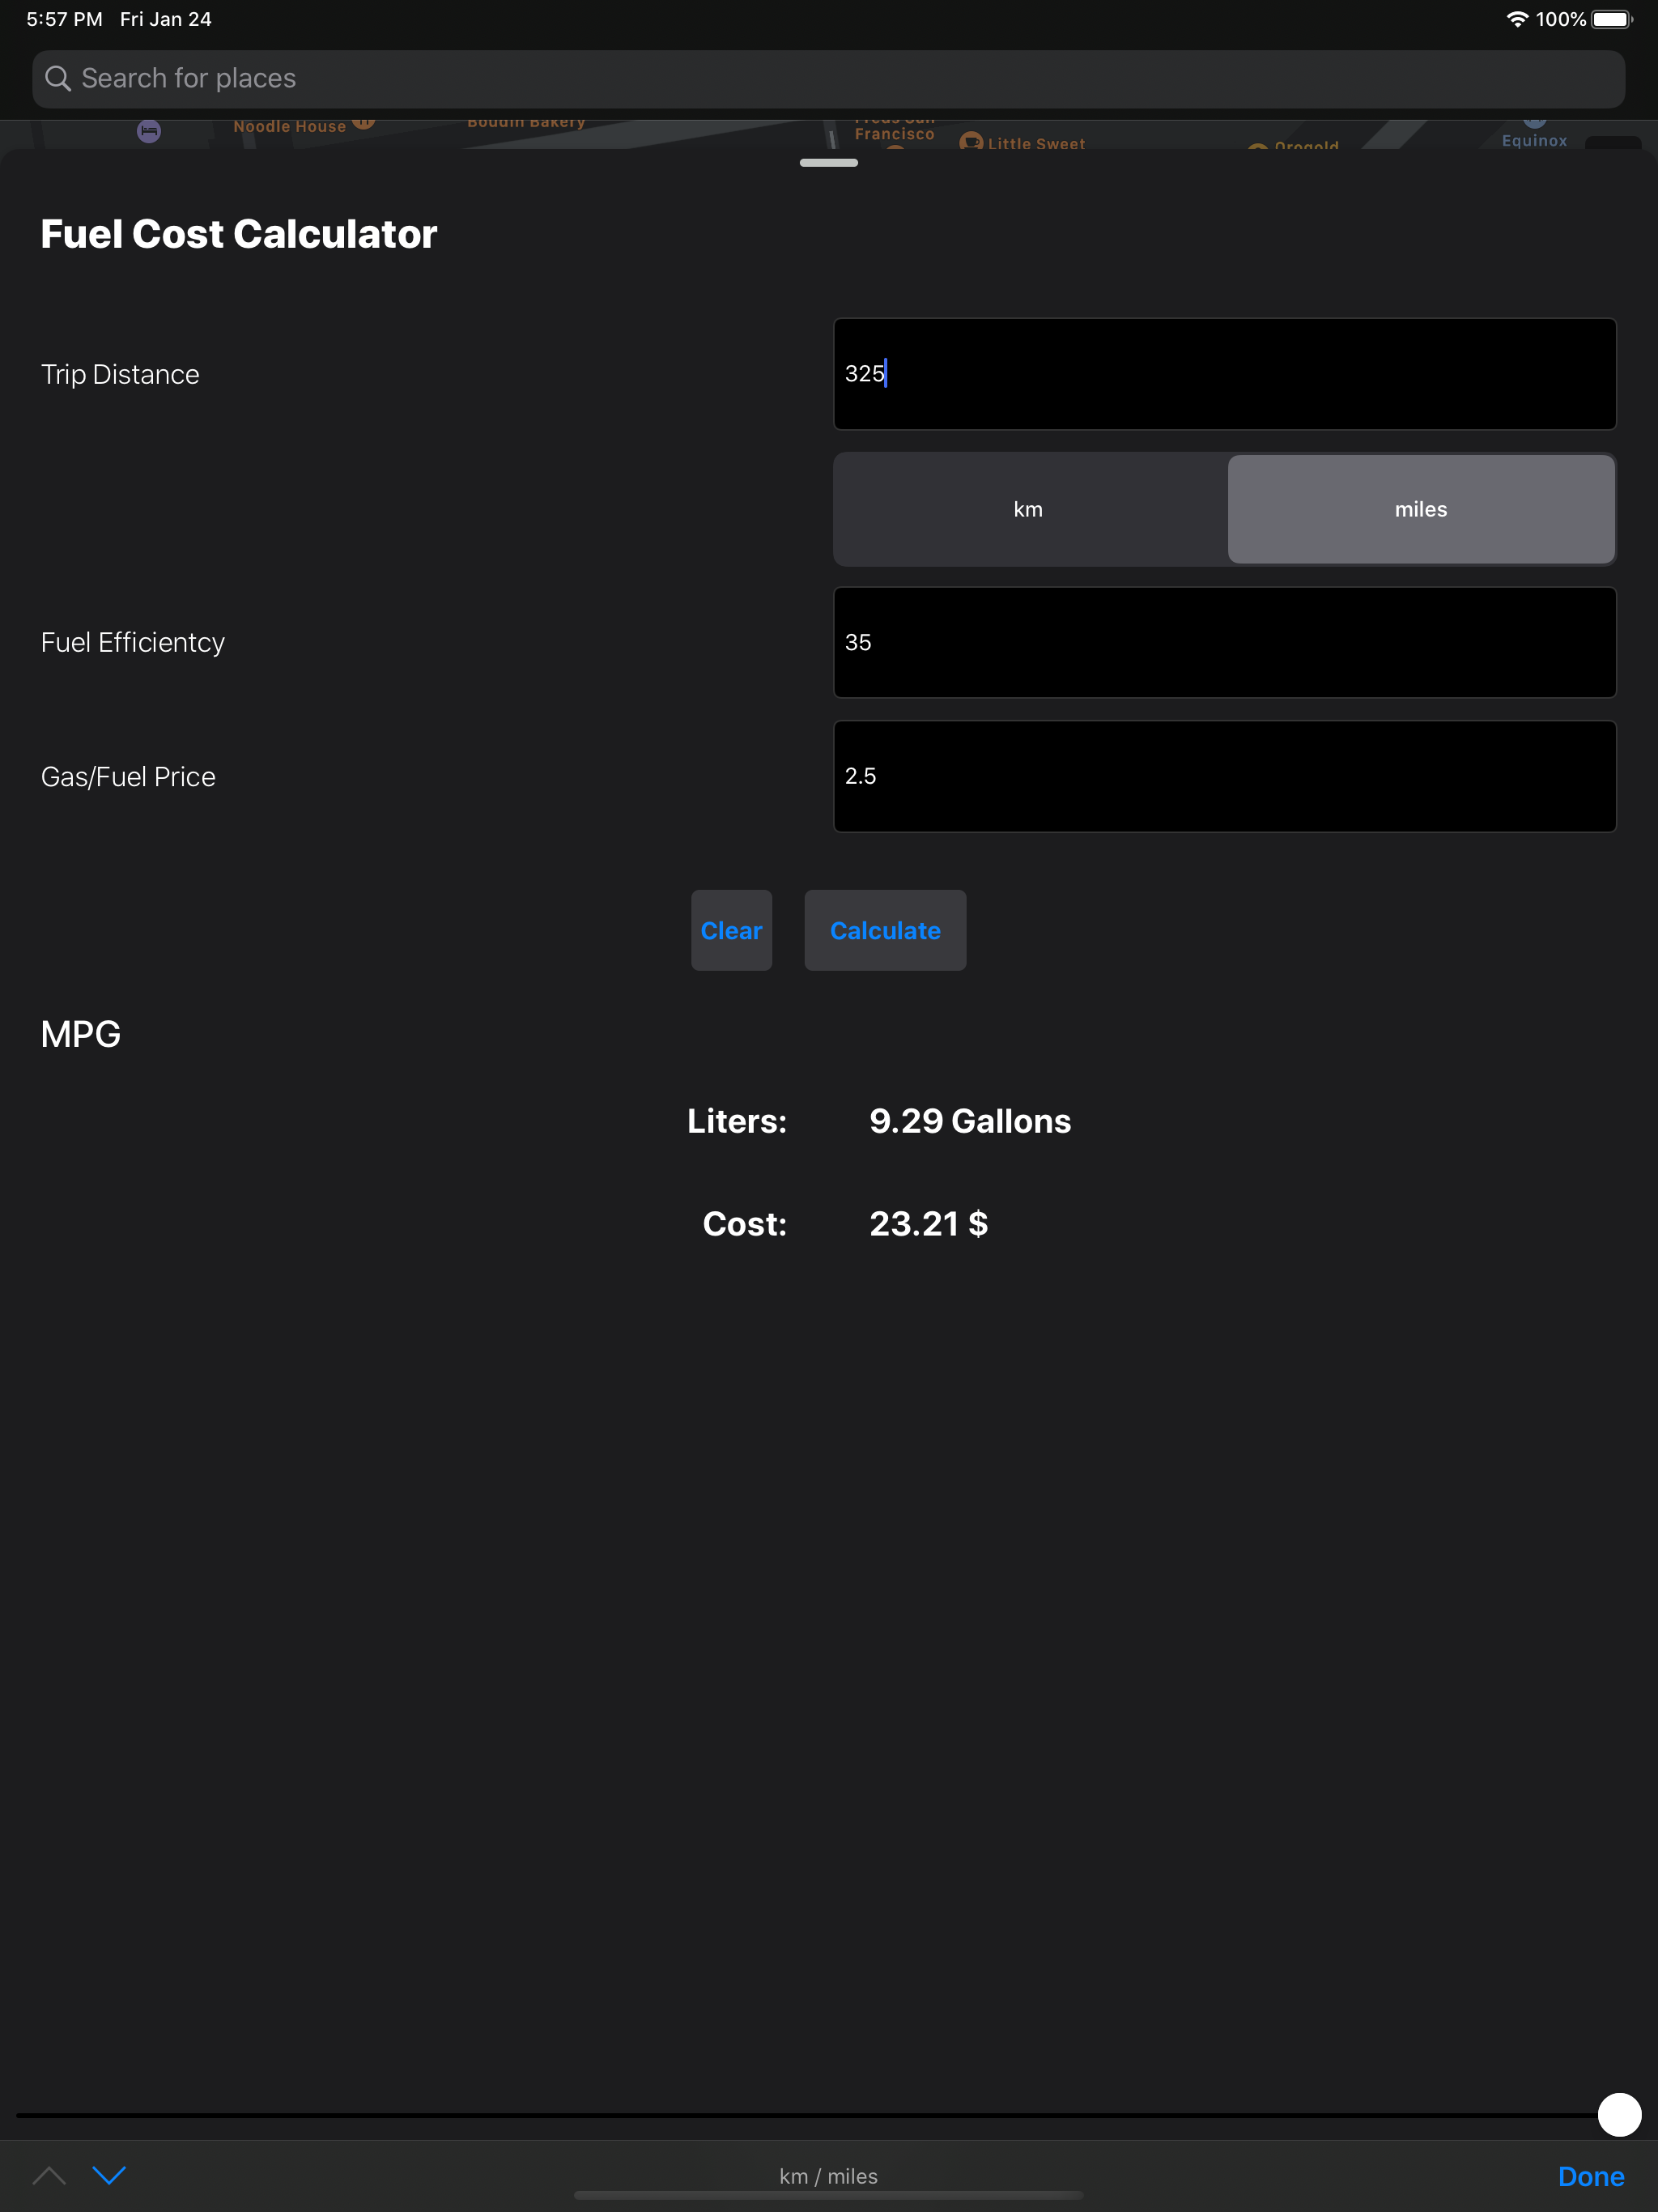Image resolution: width=1658 pixels, height=2212 pixels.
Task: Tap the Equinox map label
Action: pyautogui.click(x=1534, y=141)
